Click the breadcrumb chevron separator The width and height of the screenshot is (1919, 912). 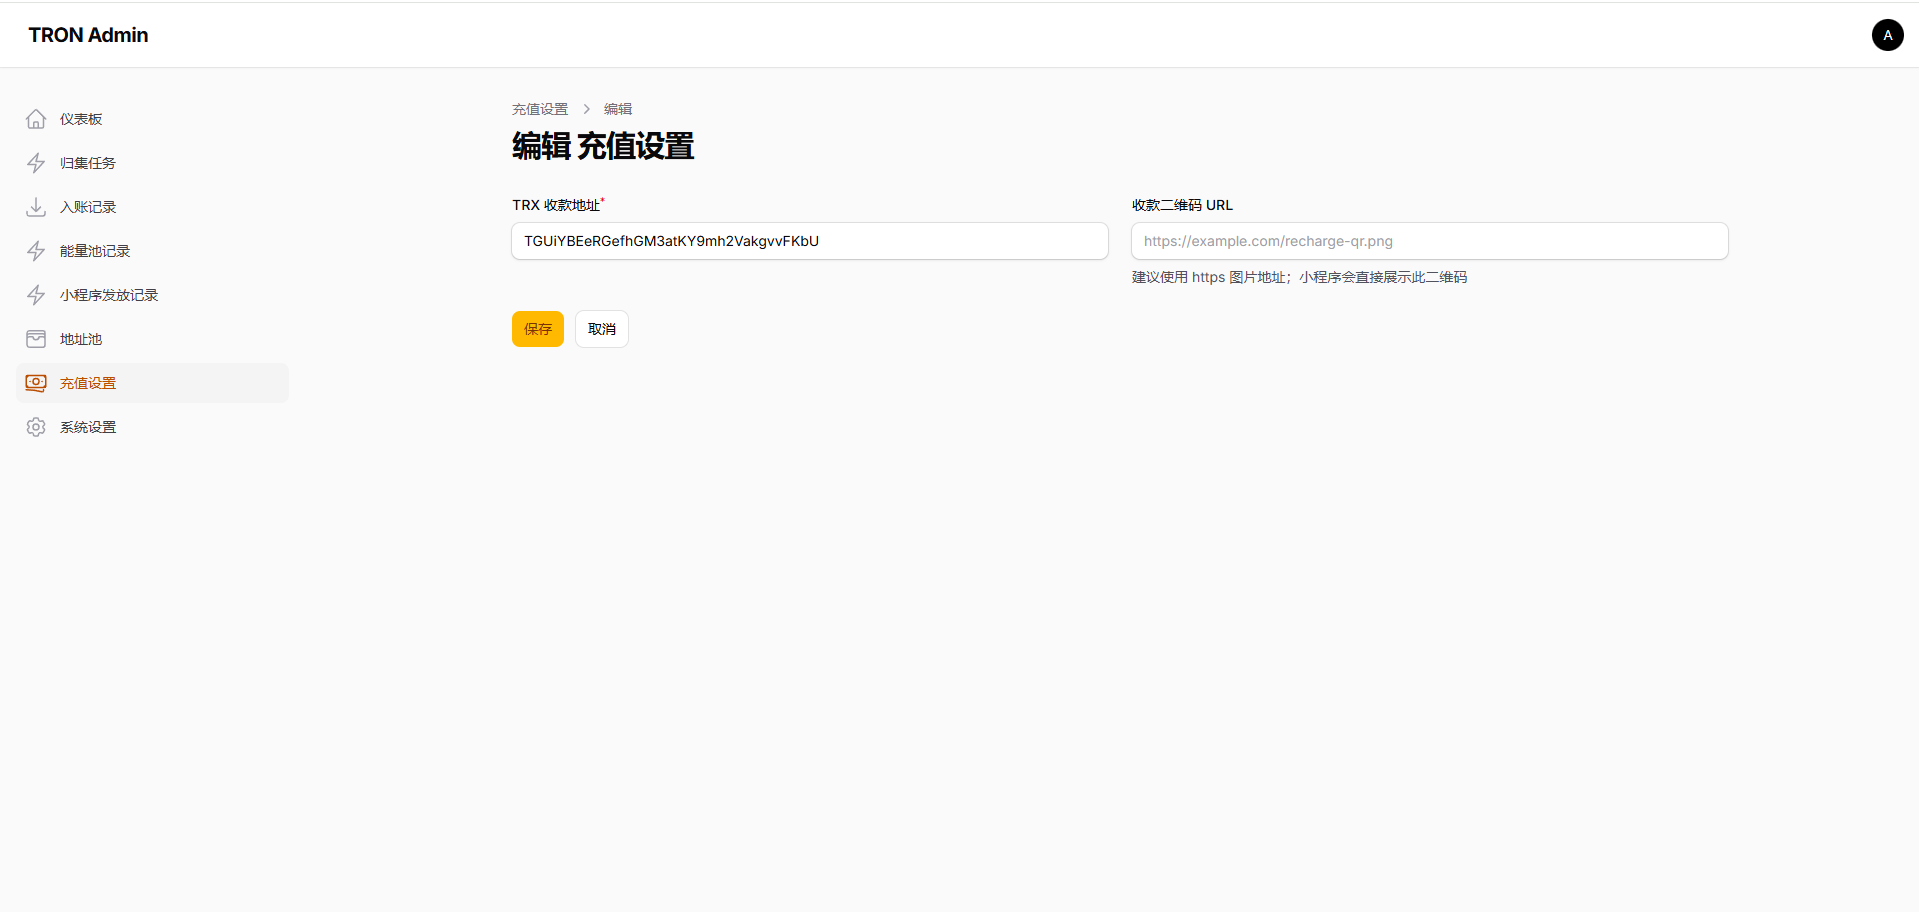click(587, 109)
